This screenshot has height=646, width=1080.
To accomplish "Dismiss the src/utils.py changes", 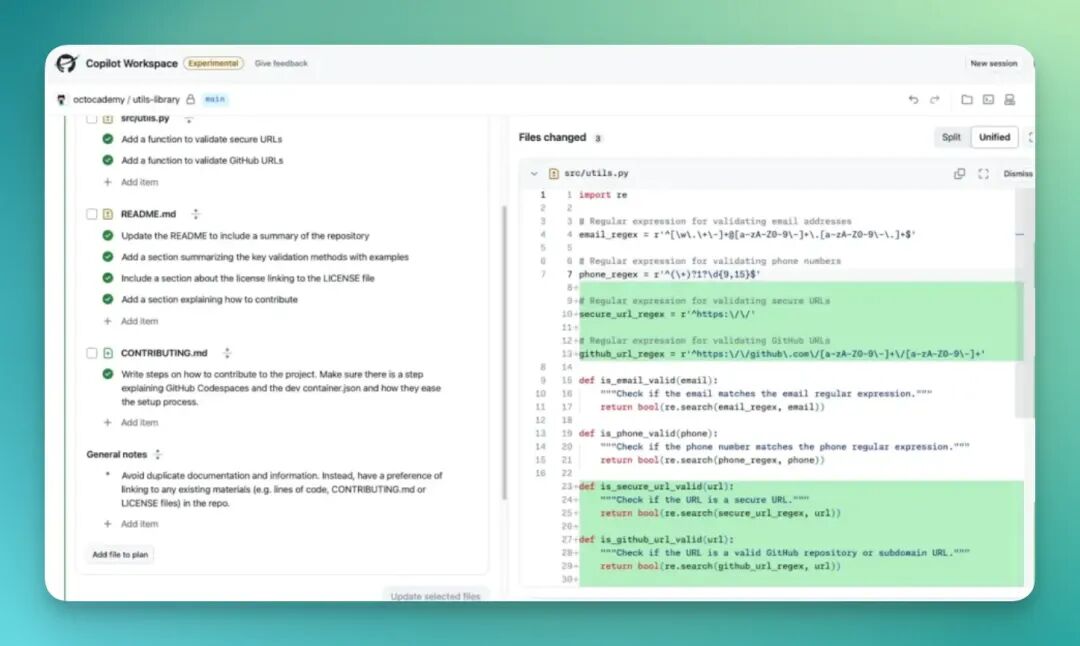I will pos(1018,174).
